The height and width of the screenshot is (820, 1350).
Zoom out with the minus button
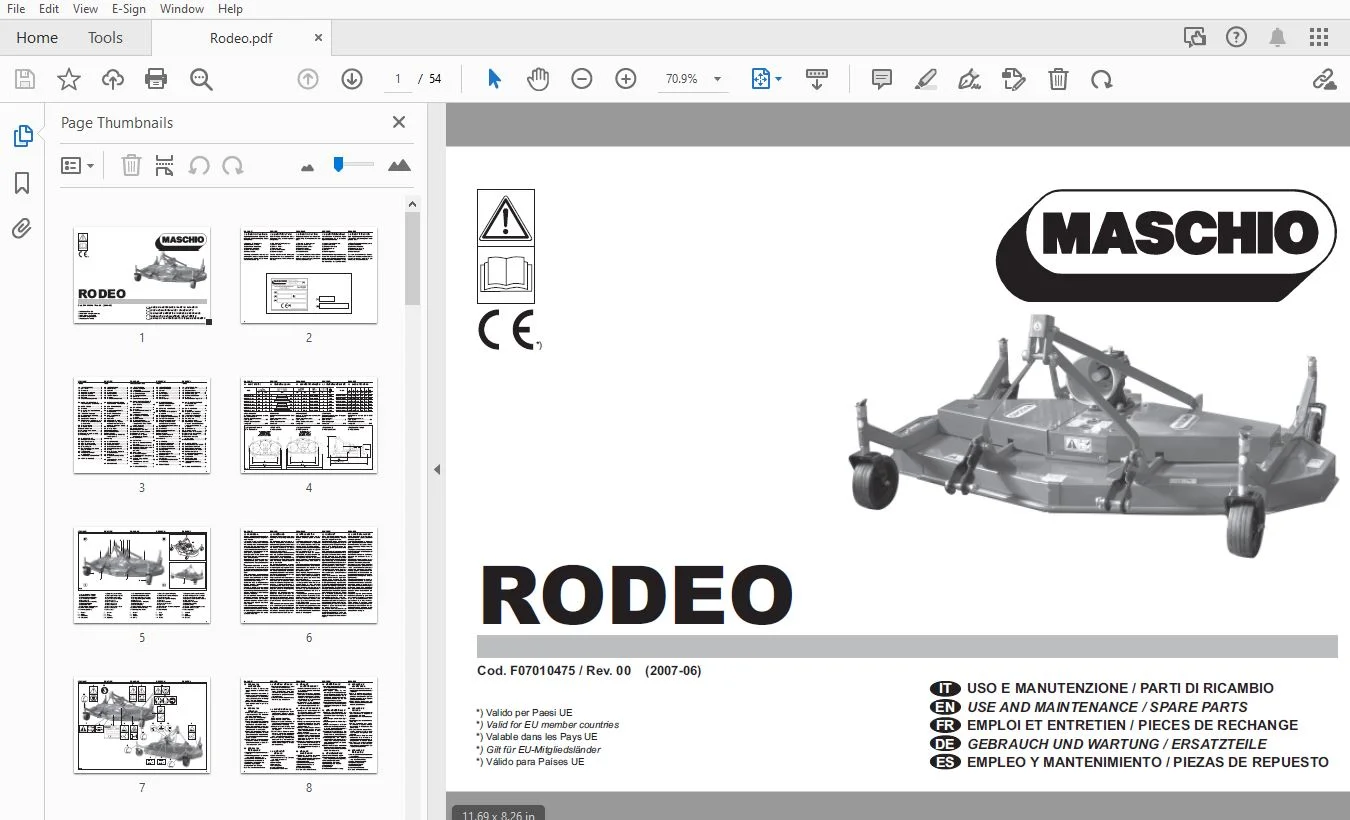(x=582, y=79)
